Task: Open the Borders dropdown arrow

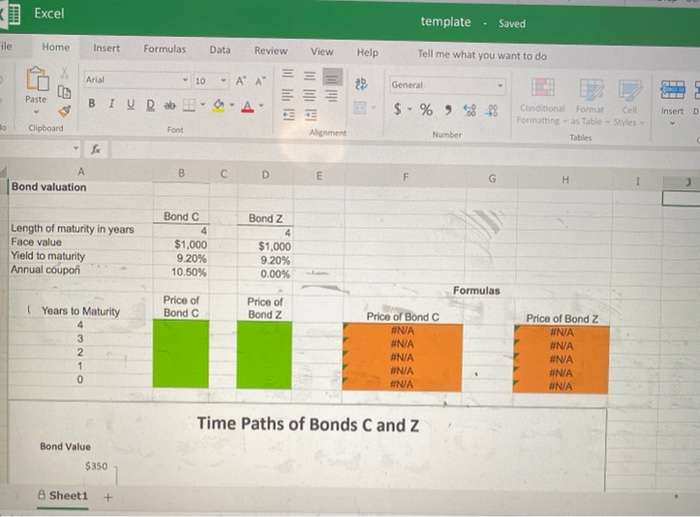Action: pyautogui.click(x=202, y=105)
